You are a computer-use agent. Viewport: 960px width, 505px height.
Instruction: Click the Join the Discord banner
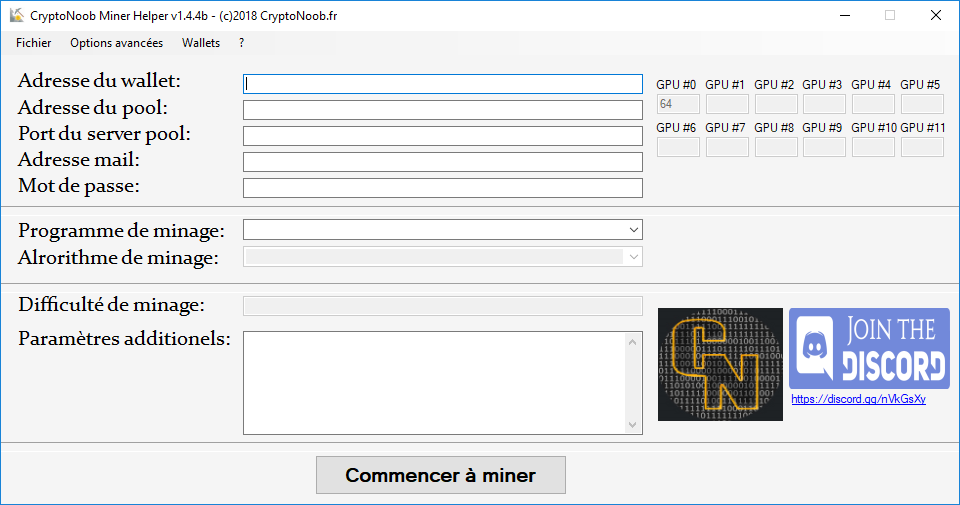click(869, 348)
